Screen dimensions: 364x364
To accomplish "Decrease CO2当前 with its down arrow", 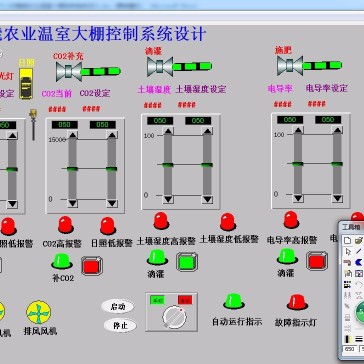I will coord(72,203).
